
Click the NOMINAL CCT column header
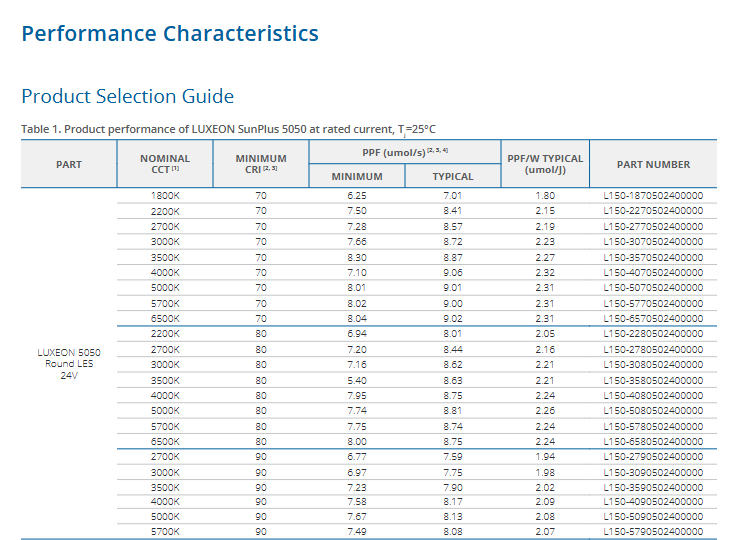165,164
